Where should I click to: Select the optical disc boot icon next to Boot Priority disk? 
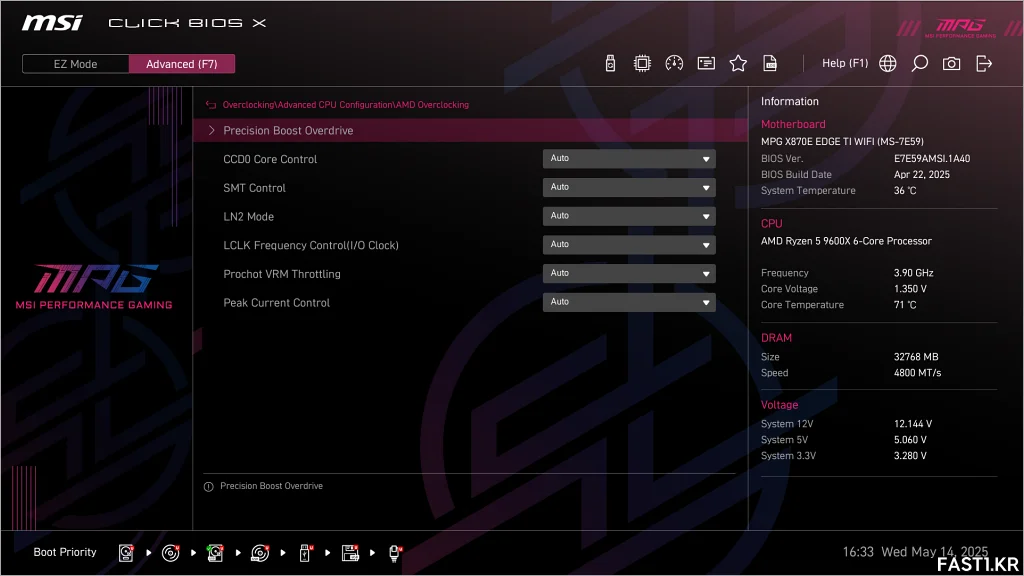tap(170, 553)
